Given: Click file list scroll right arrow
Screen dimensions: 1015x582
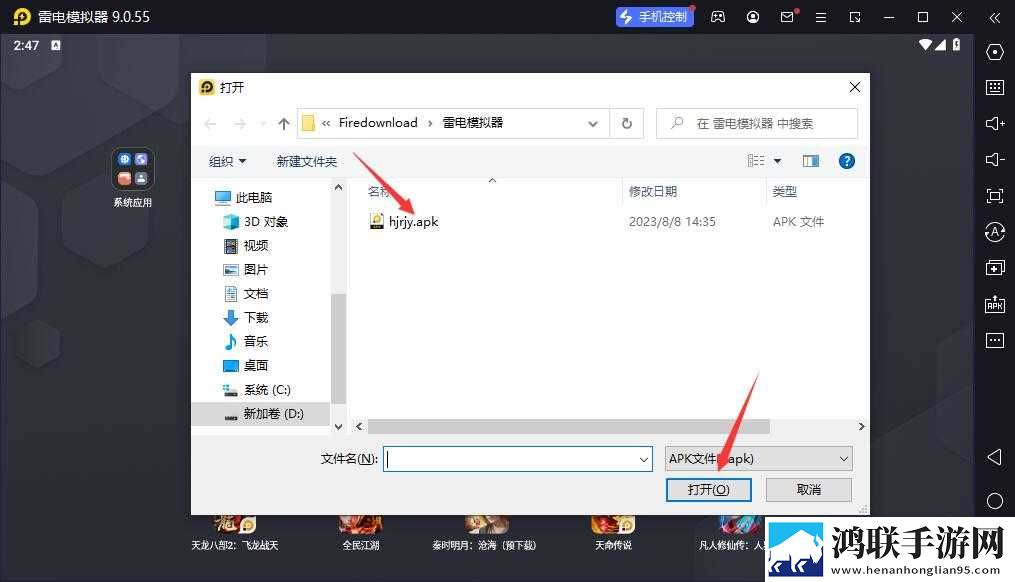Looking at the screenshot, I should [861, 427].
